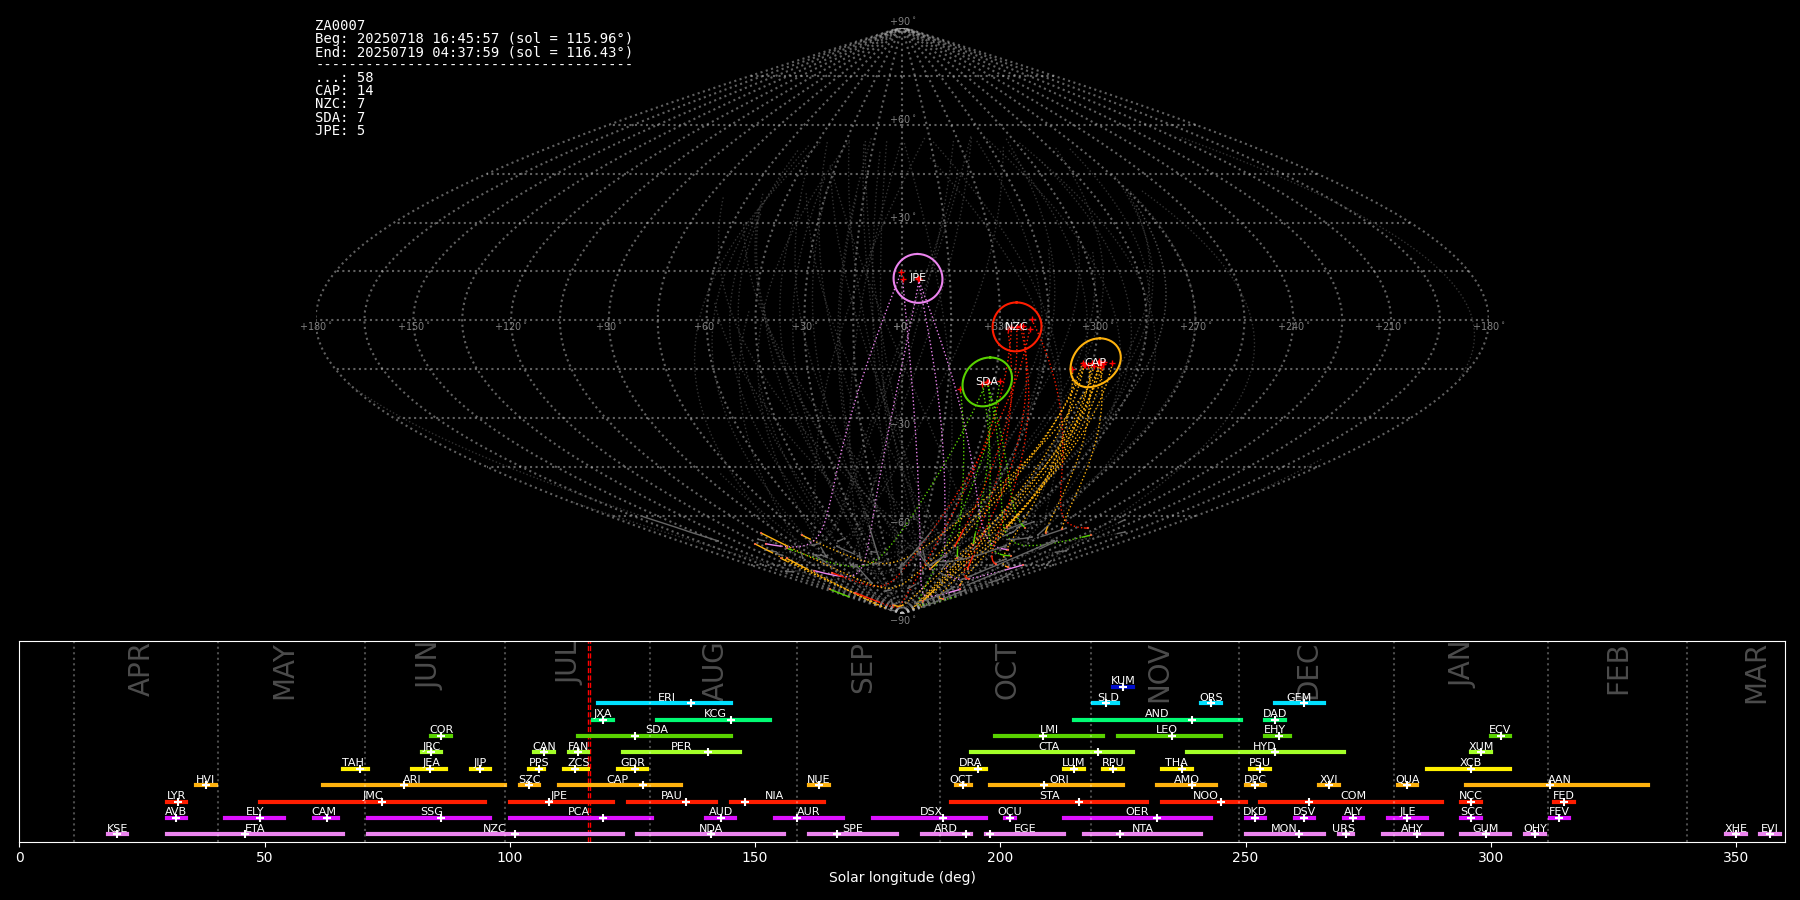1800x900 pixels.
Task: Click the APR month label in timeline
Action: coord(139,670)
